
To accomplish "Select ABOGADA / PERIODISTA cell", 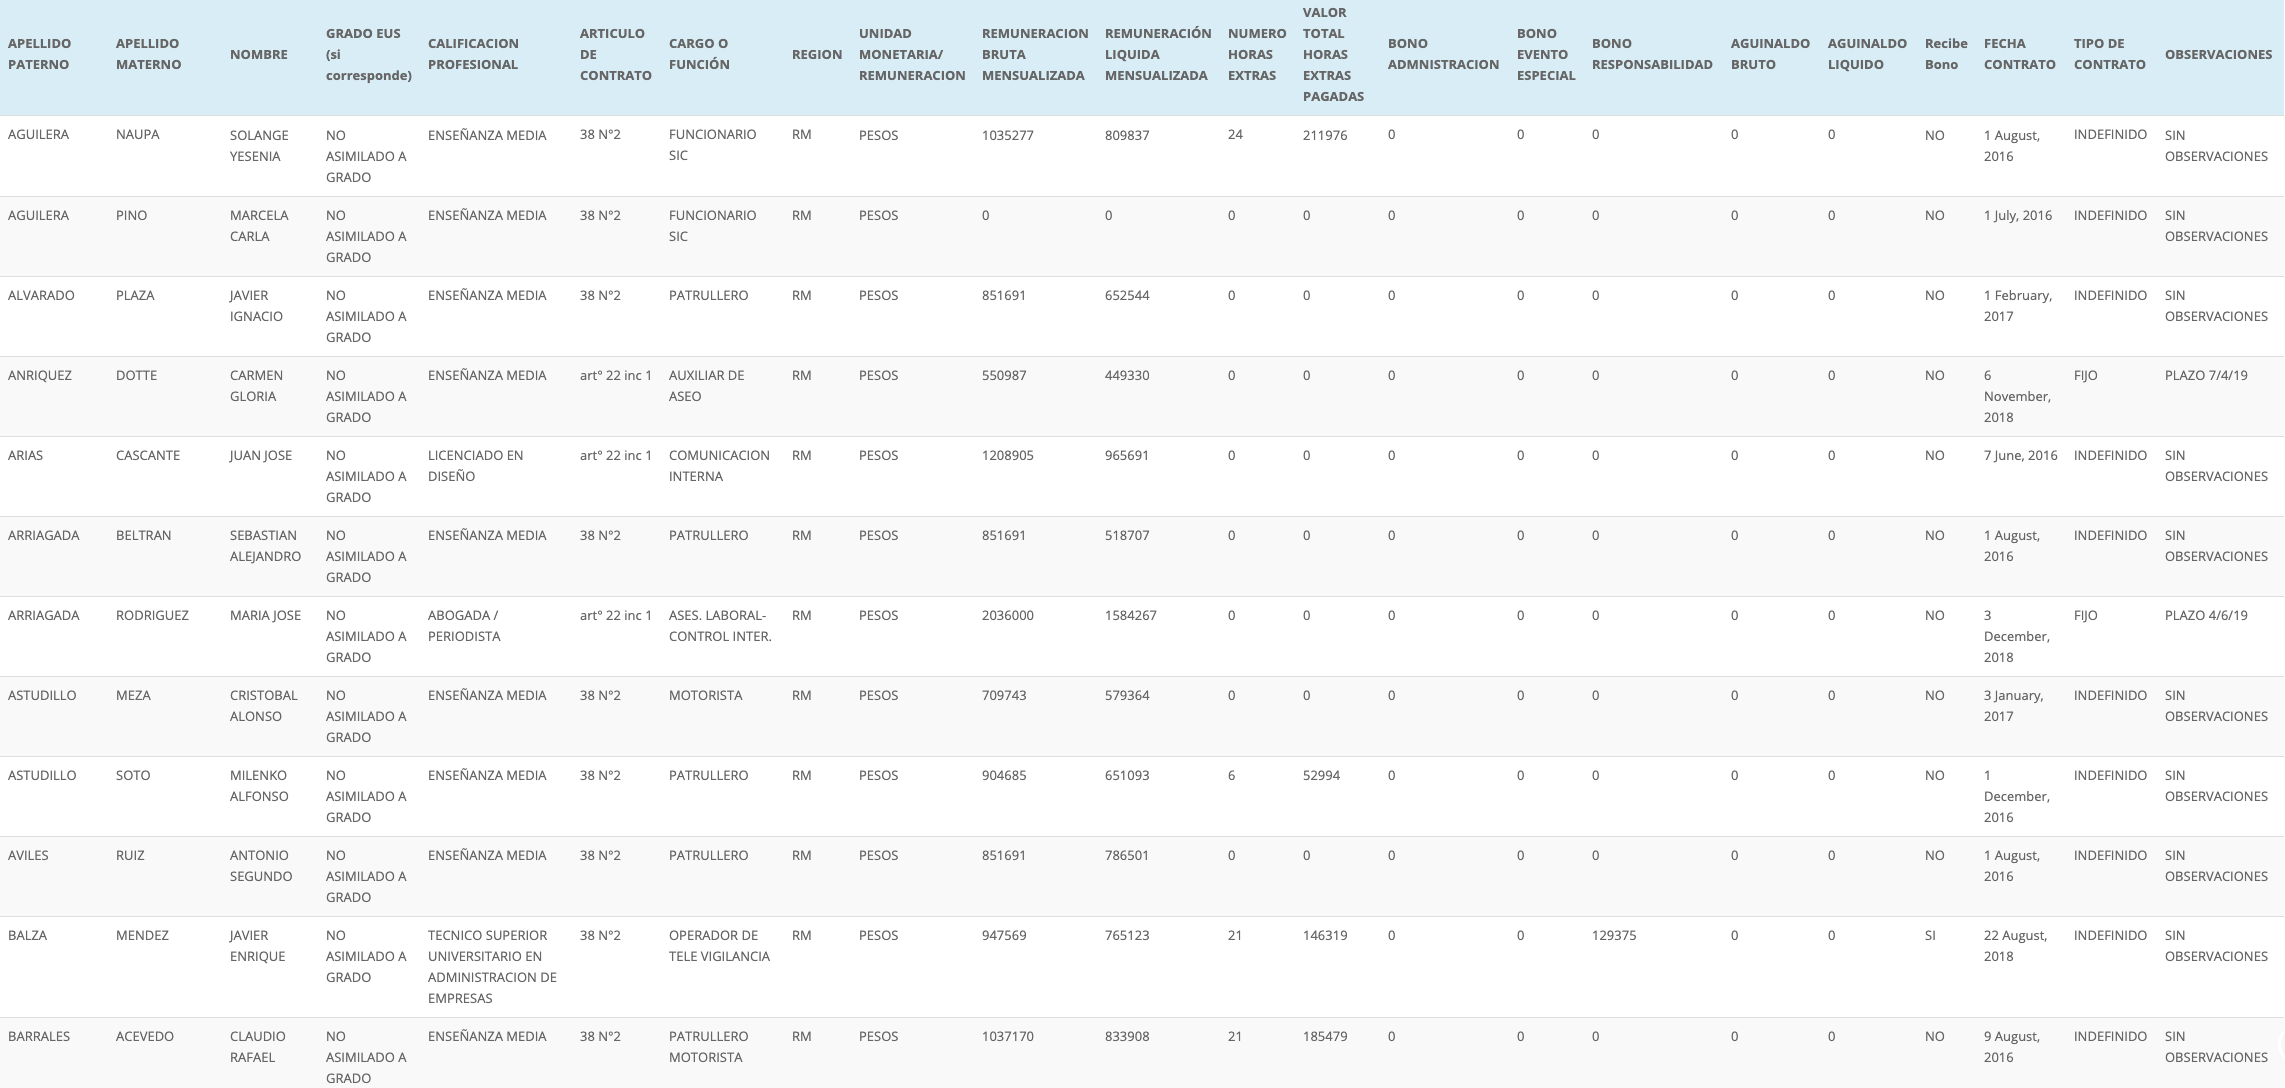I will tap(464, 626).
